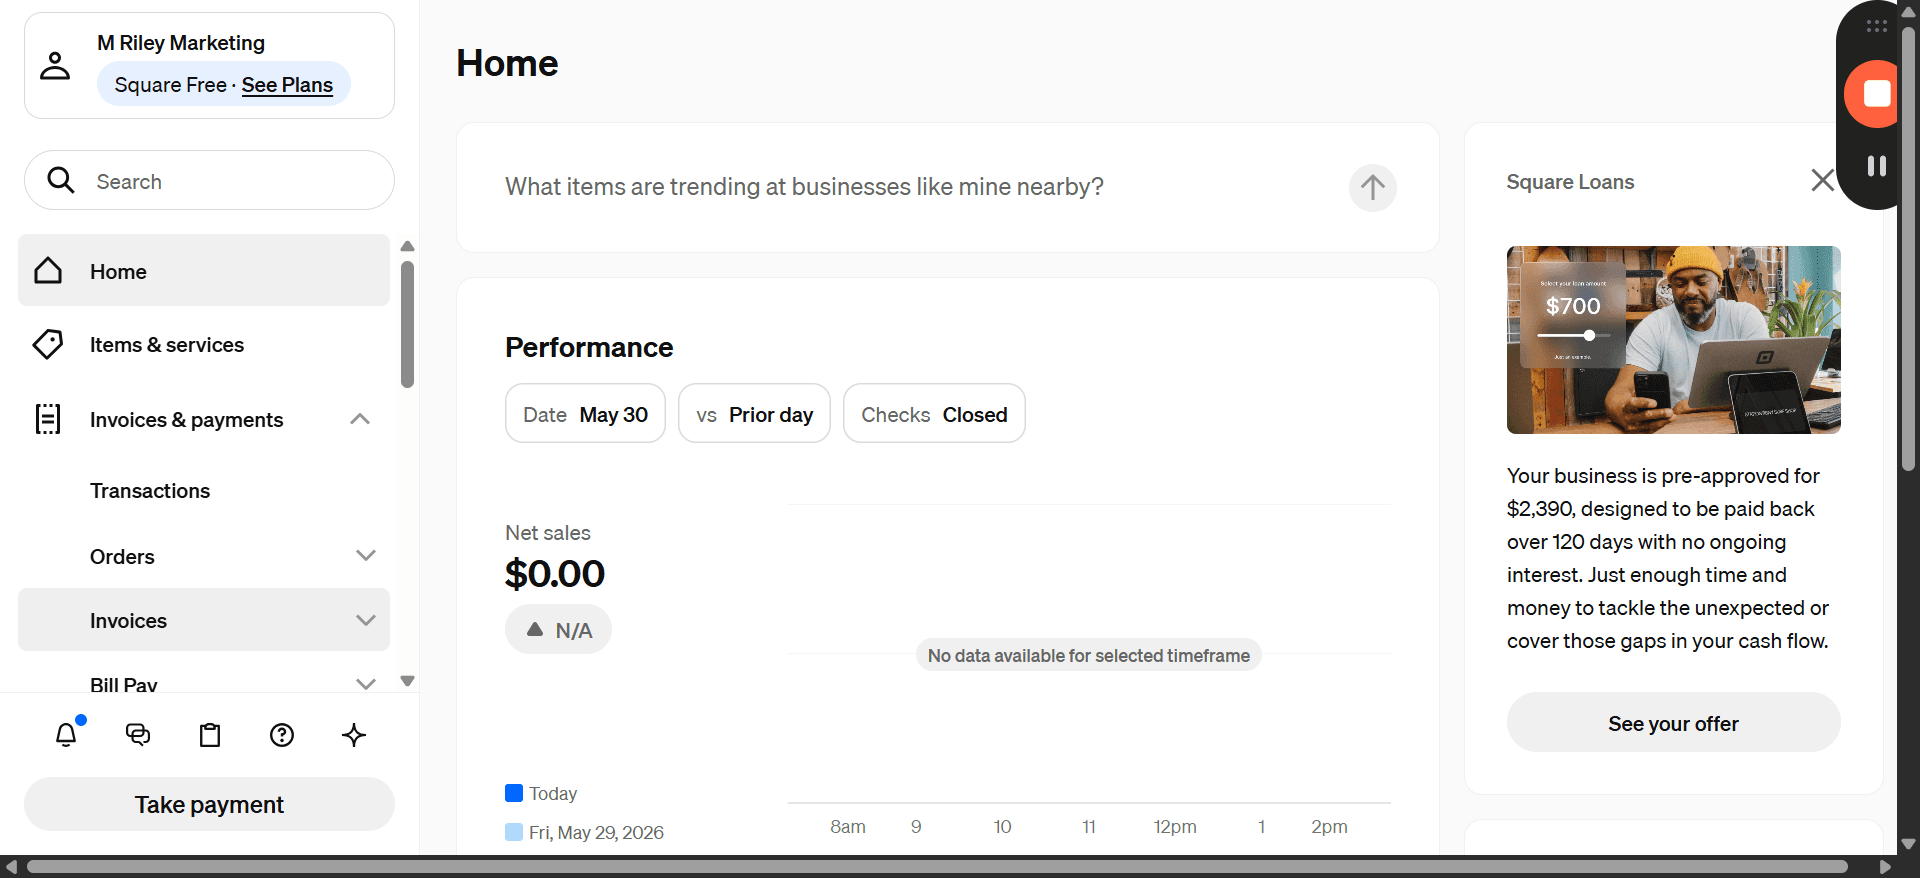Submit the trending question with arrow button
1920x878 pixels.
1372,187
